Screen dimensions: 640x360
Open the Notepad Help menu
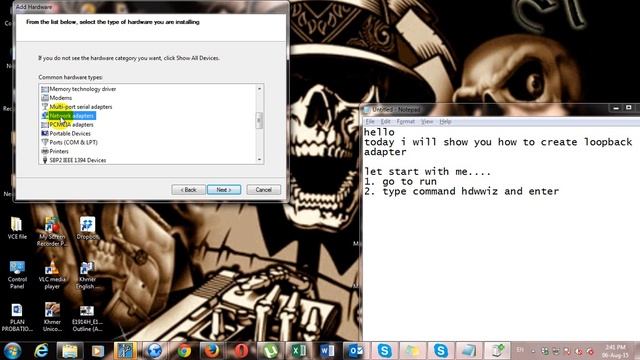[x=445, y=122]
